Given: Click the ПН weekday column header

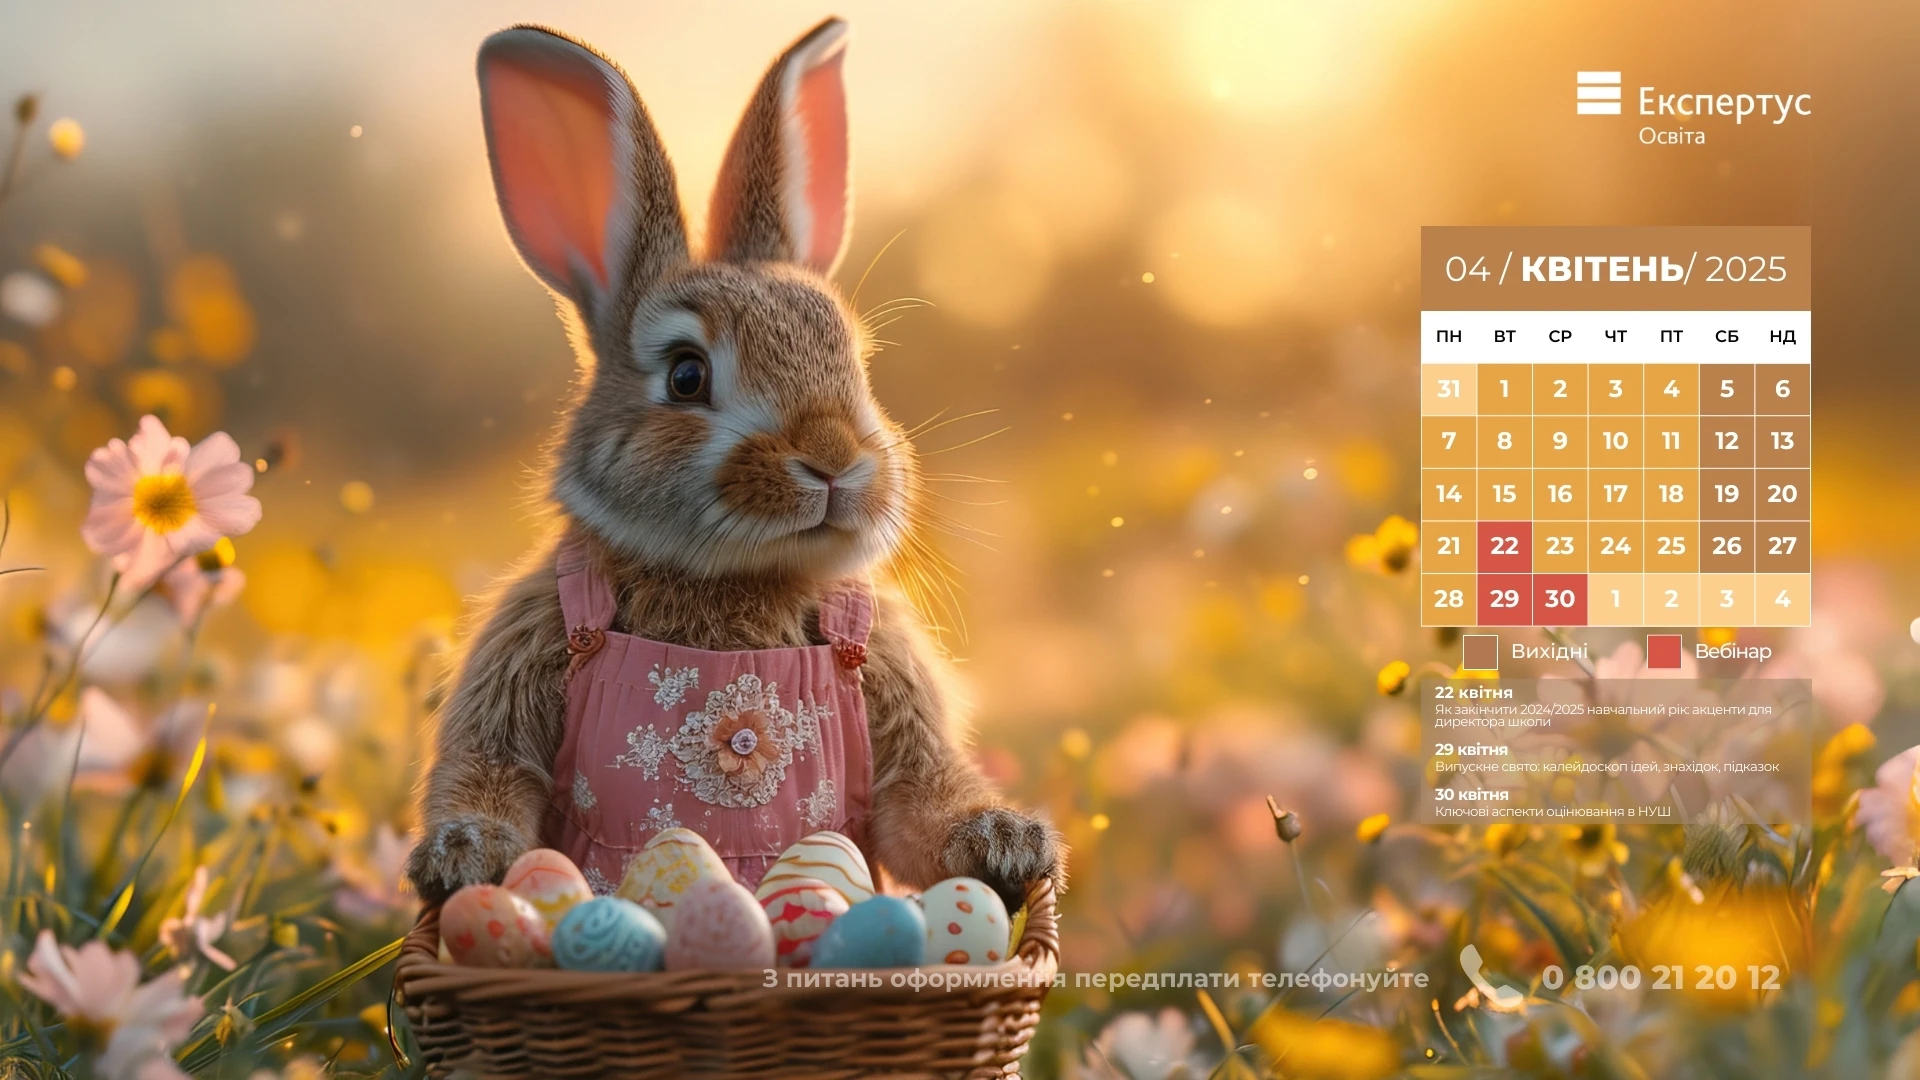Looking at the screenshot, I should click(x=1448, y=337).
